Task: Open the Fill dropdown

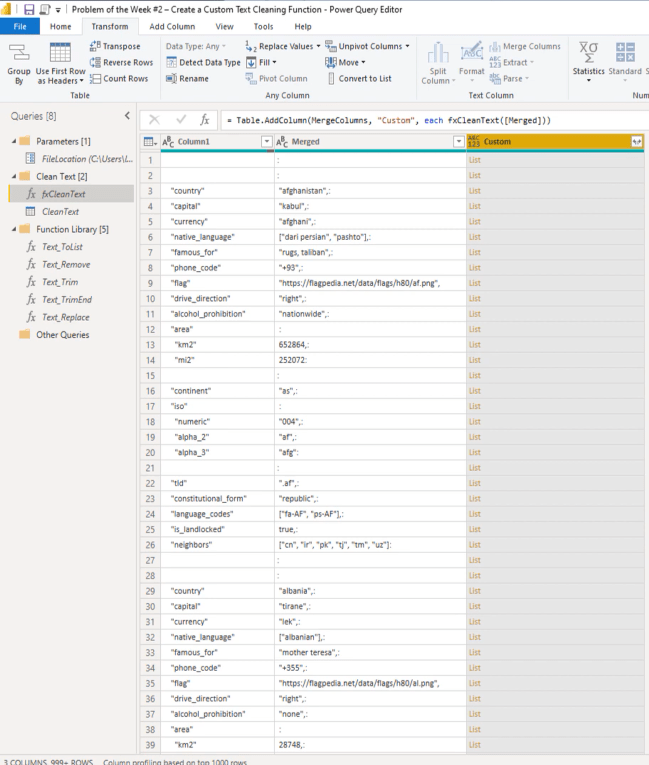Action: pos(261,62)
